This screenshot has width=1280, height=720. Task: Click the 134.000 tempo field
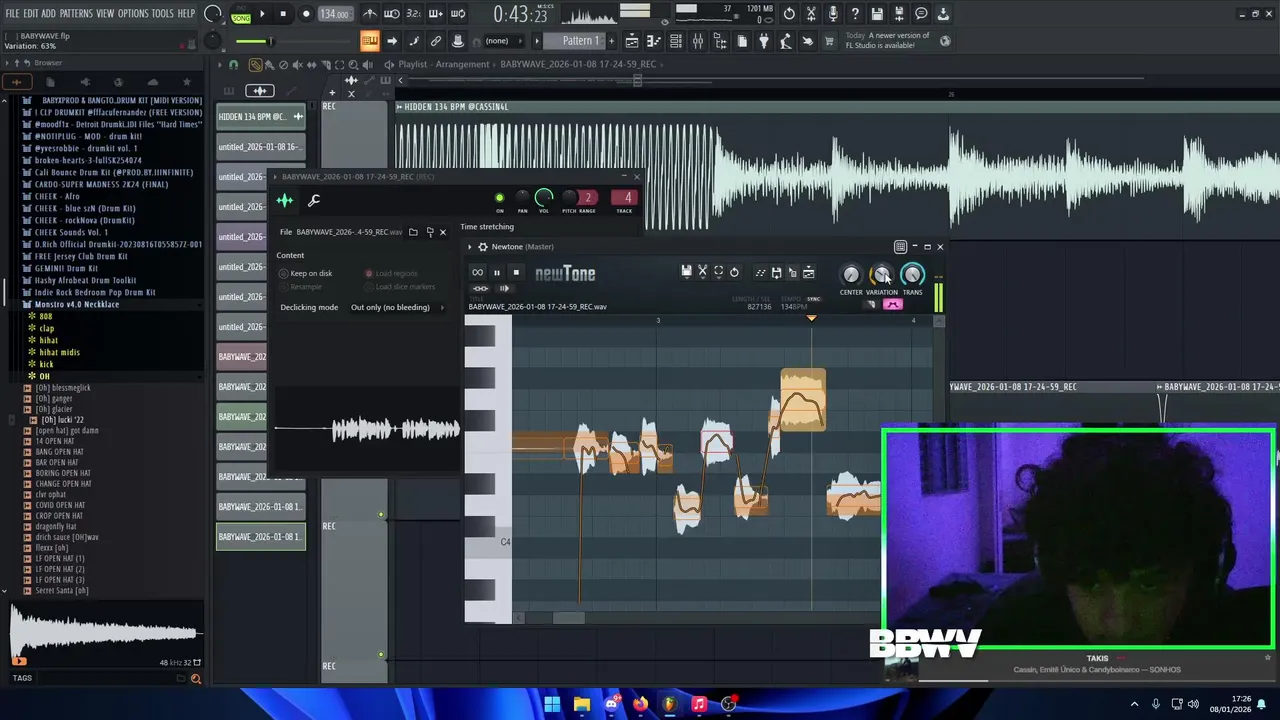335,14
